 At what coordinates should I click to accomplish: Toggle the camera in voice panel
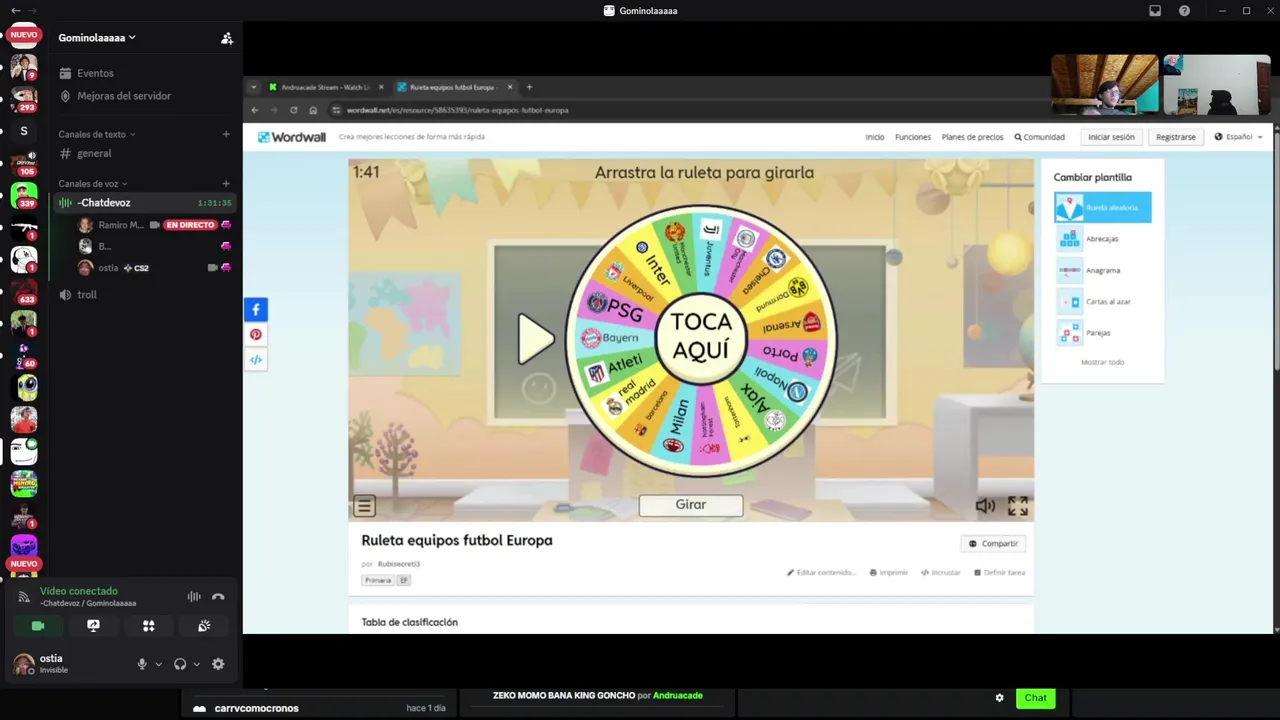coord(38,626)
